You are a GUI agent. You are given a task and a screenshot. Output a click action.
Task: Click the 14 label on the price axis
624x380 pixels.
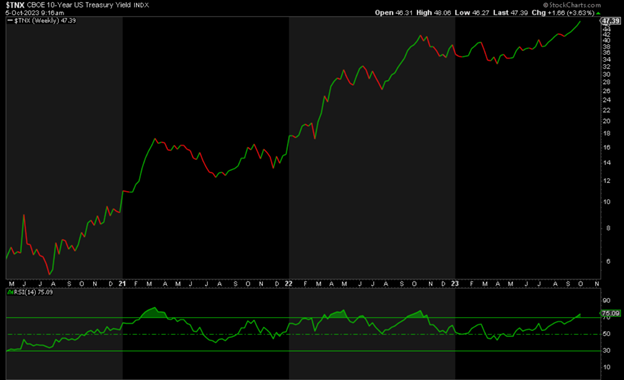606,163
